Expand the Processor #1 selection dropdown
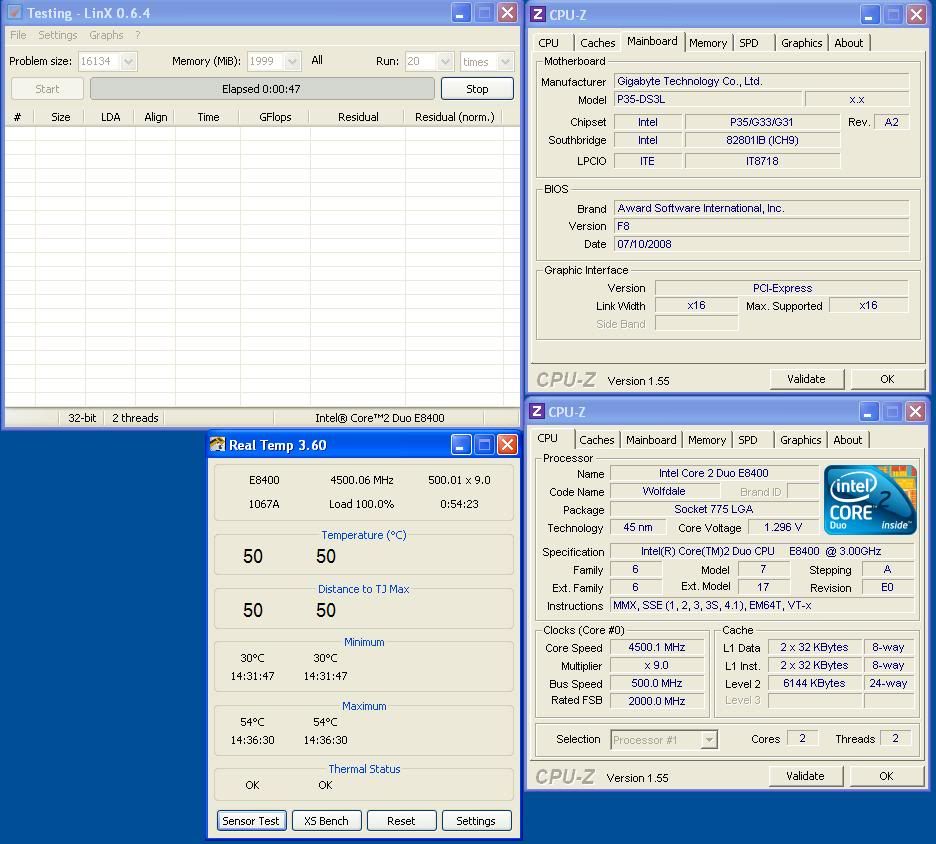The width and height of the screenshot is (936, 844). (709, 740)
